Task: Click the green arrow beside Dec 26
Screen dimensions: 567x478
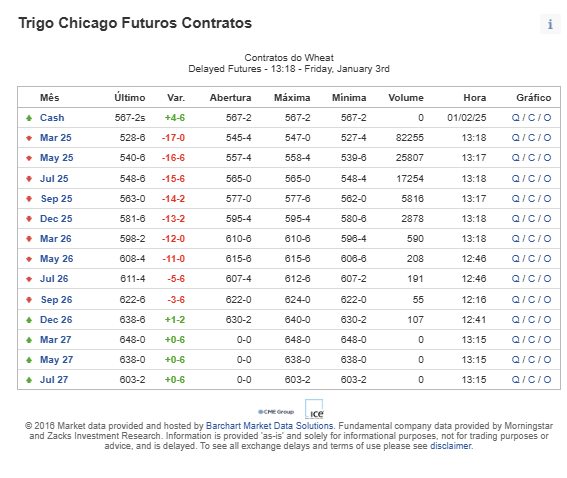Action: pyautogui.click(x=29, y=320)
